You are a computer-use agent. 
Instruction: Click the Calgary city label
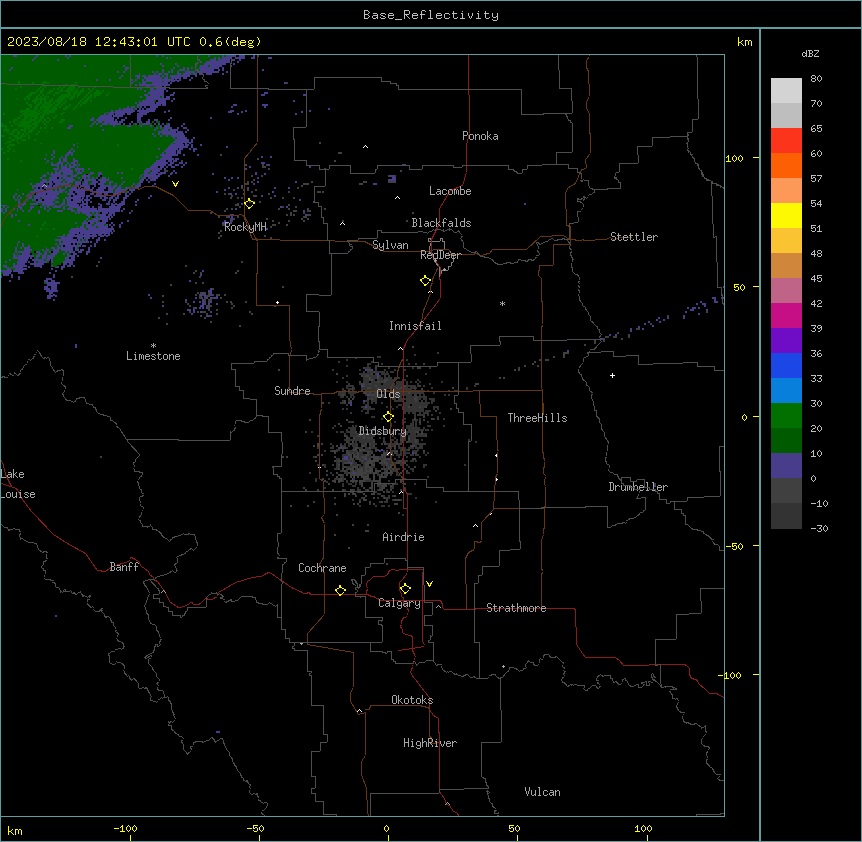tap(399, 603)
